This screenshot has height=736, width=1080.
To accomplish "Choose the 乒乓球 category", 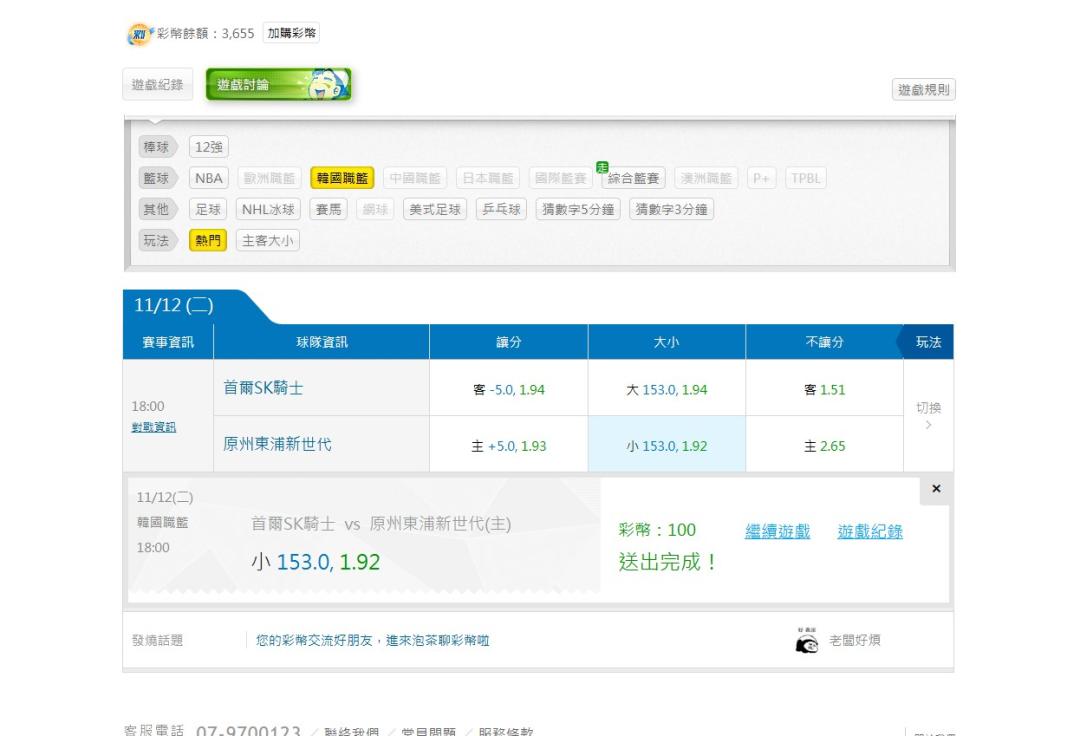I will pyautogui.click(x=501, y=209).
